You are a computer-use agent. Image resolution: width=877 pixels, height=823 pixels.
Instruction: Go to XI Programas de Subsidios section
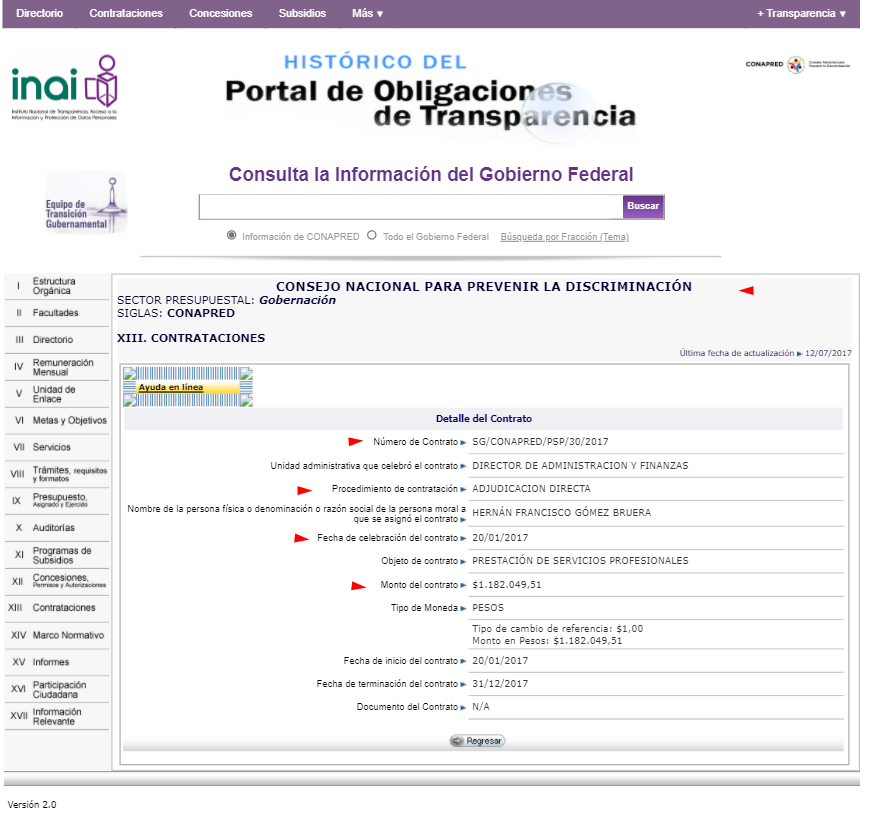[56, 555]
